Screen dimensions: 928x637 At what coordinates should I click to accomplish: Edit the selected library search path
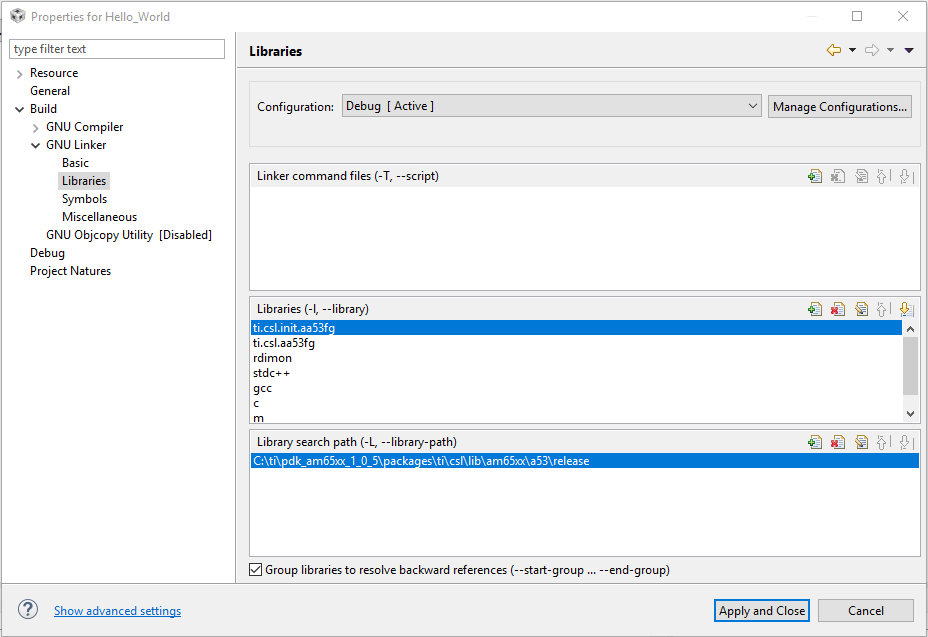click(861, 442)
